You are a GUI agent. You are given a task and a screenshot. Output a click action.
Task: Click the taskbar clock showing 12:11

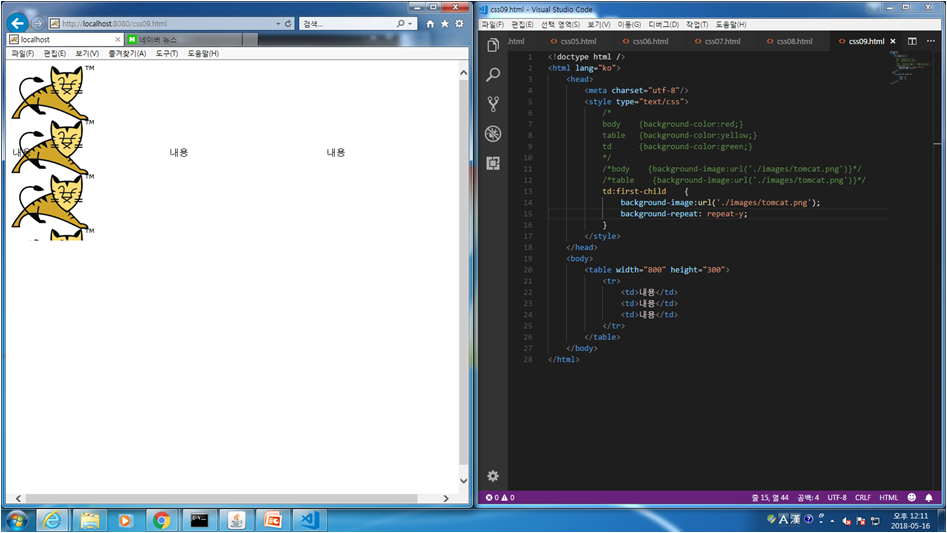[910, 520]
